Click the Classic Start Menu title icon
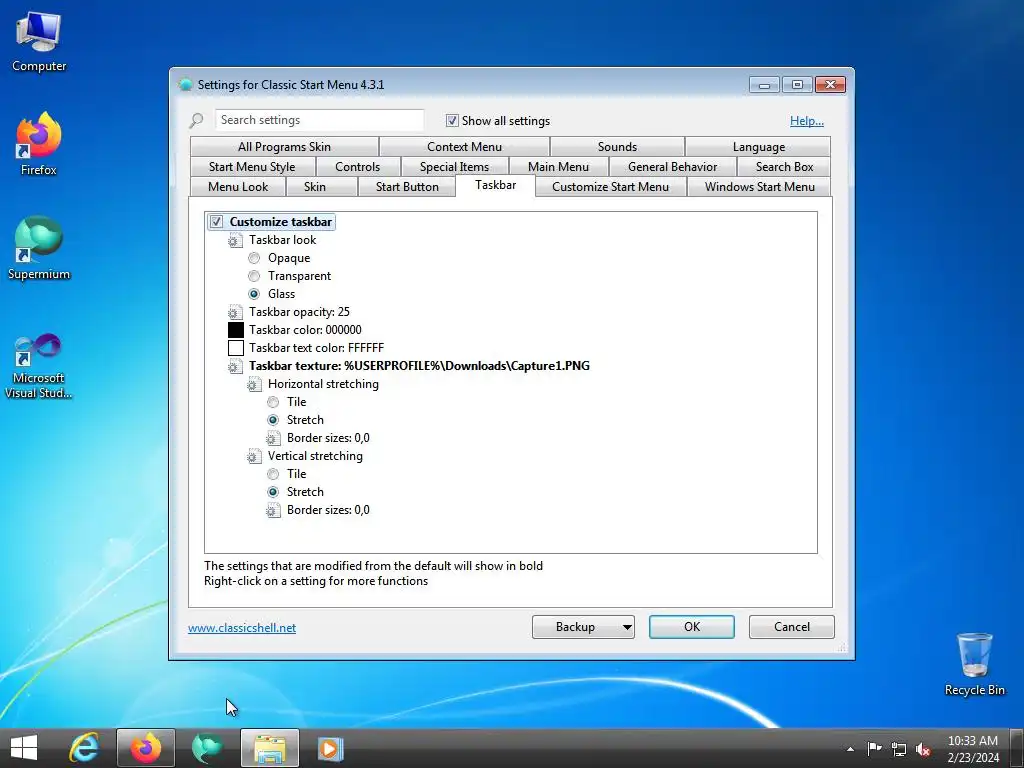 tap(185, 84)
